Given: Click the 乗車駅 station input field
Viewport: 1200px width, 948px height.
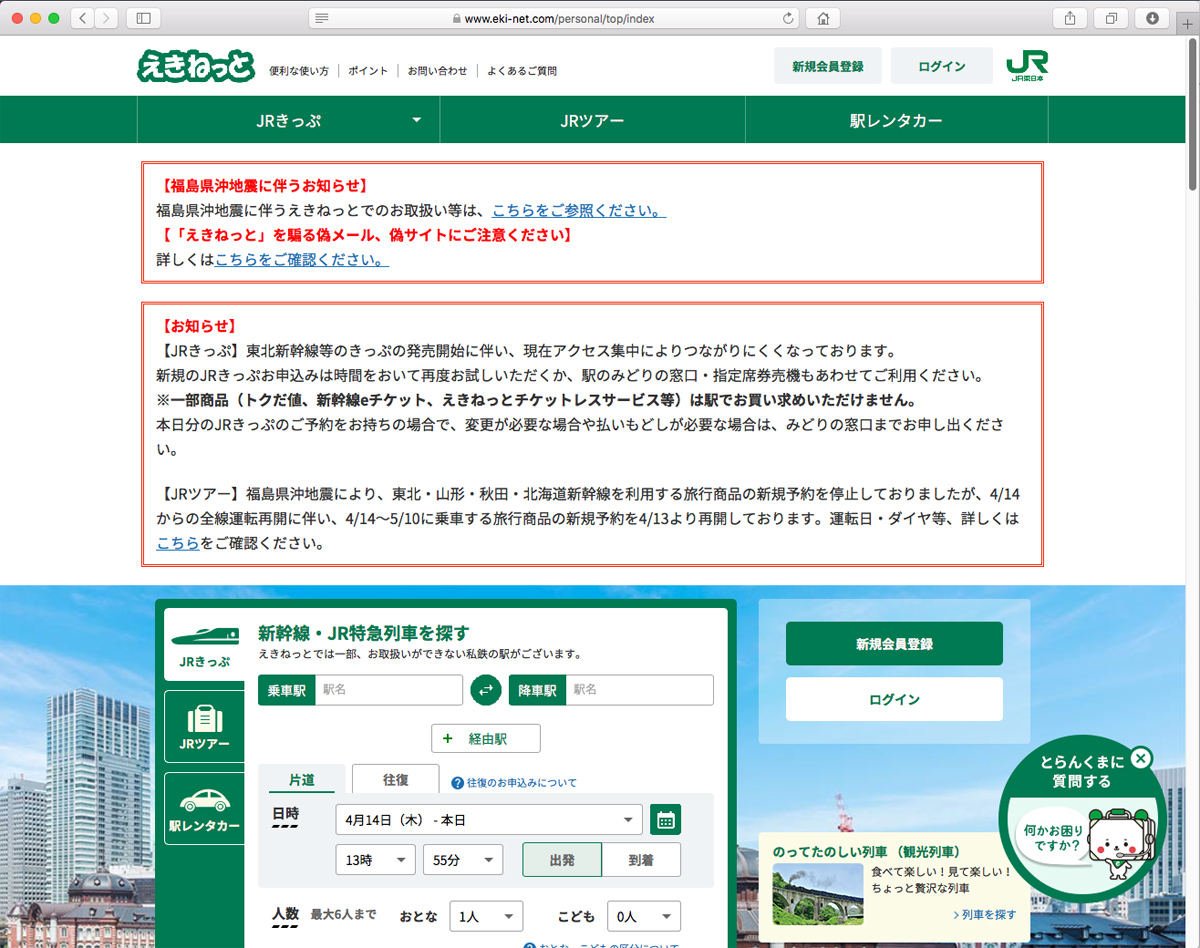Looking at the screenshot, I should (x=388, y=690).
